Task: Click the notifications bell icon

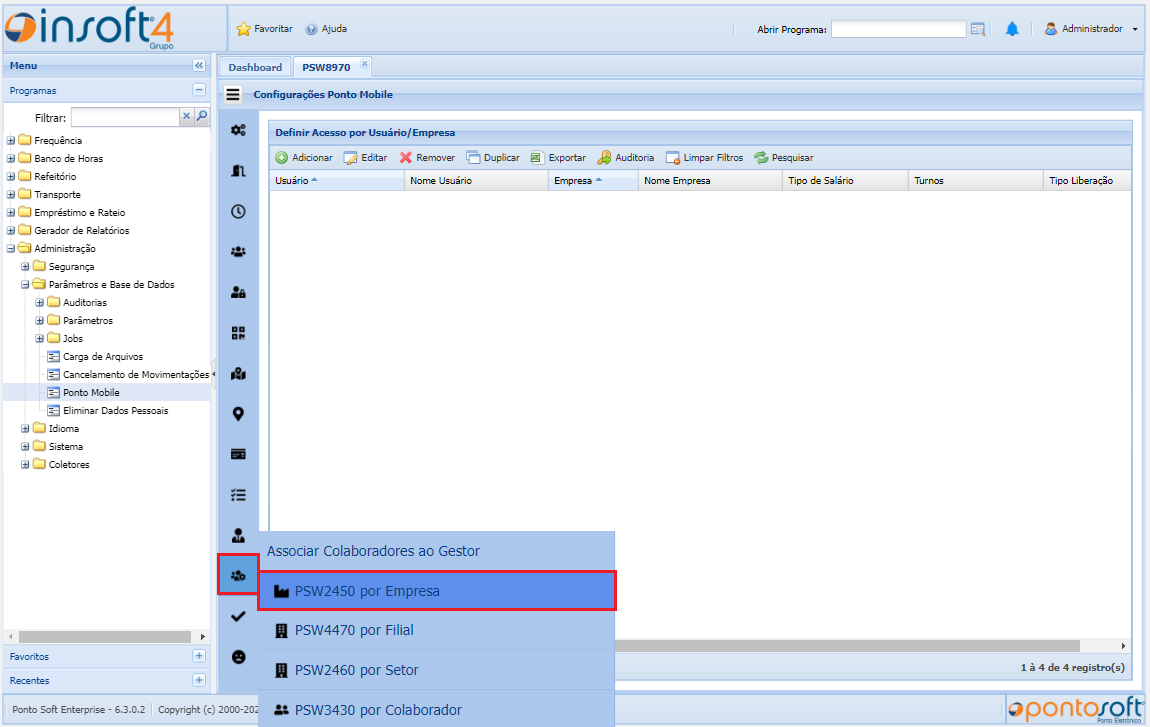Action: 1012,28
